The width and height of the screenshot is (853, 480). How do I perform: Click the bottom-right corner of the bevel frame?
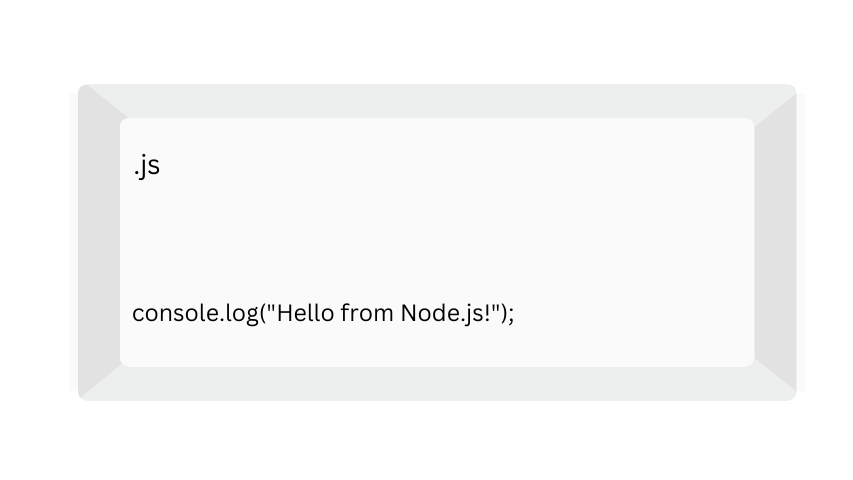point(788,393)
